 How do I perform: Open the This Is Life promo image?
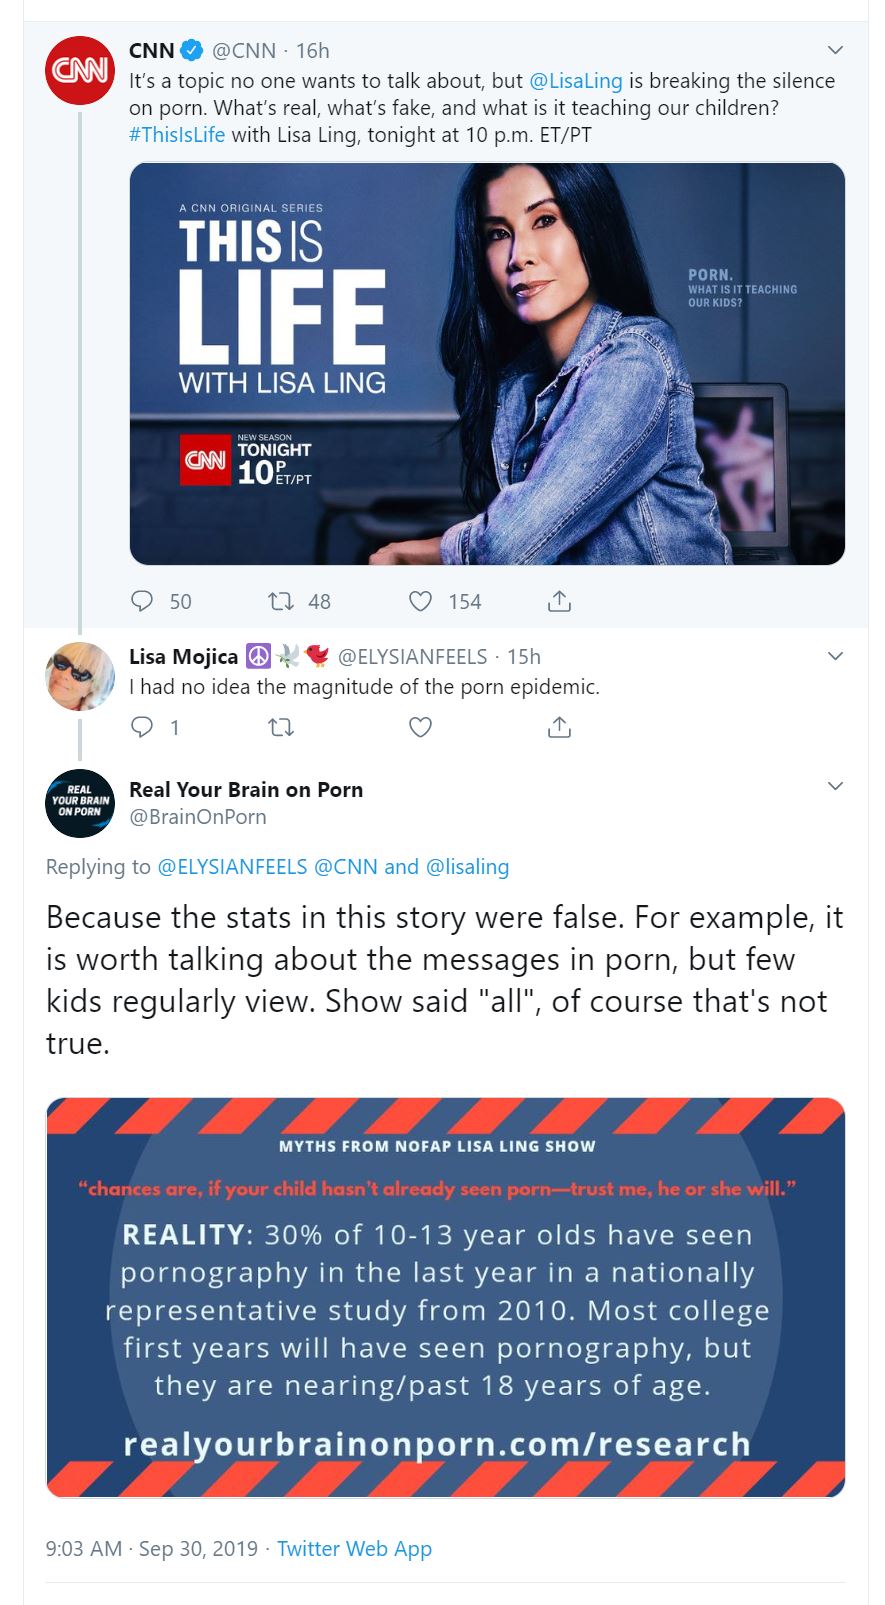[x=487, y=364]
